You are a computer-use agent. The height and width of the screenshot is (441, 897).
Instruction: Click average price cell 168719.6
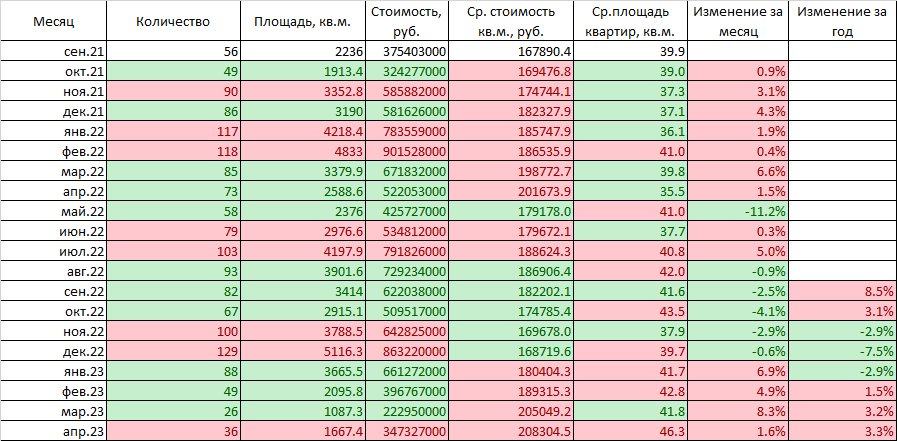pyautogui.click(x=510, y=352)
